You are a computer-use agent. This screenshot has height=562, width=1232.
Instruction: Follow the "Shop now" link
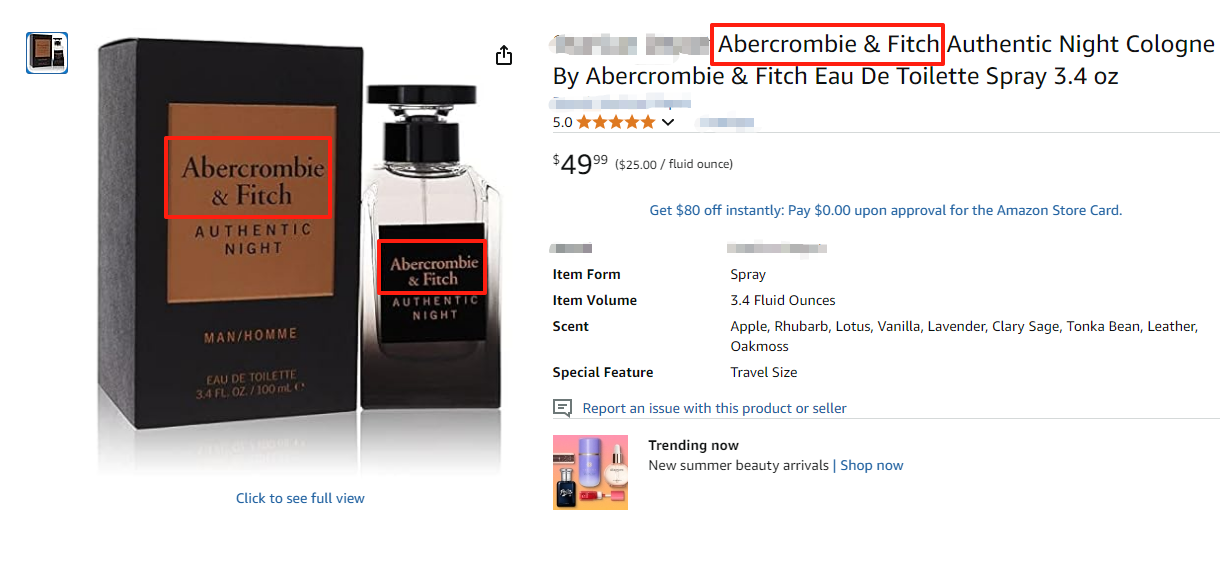click(871, 465)
